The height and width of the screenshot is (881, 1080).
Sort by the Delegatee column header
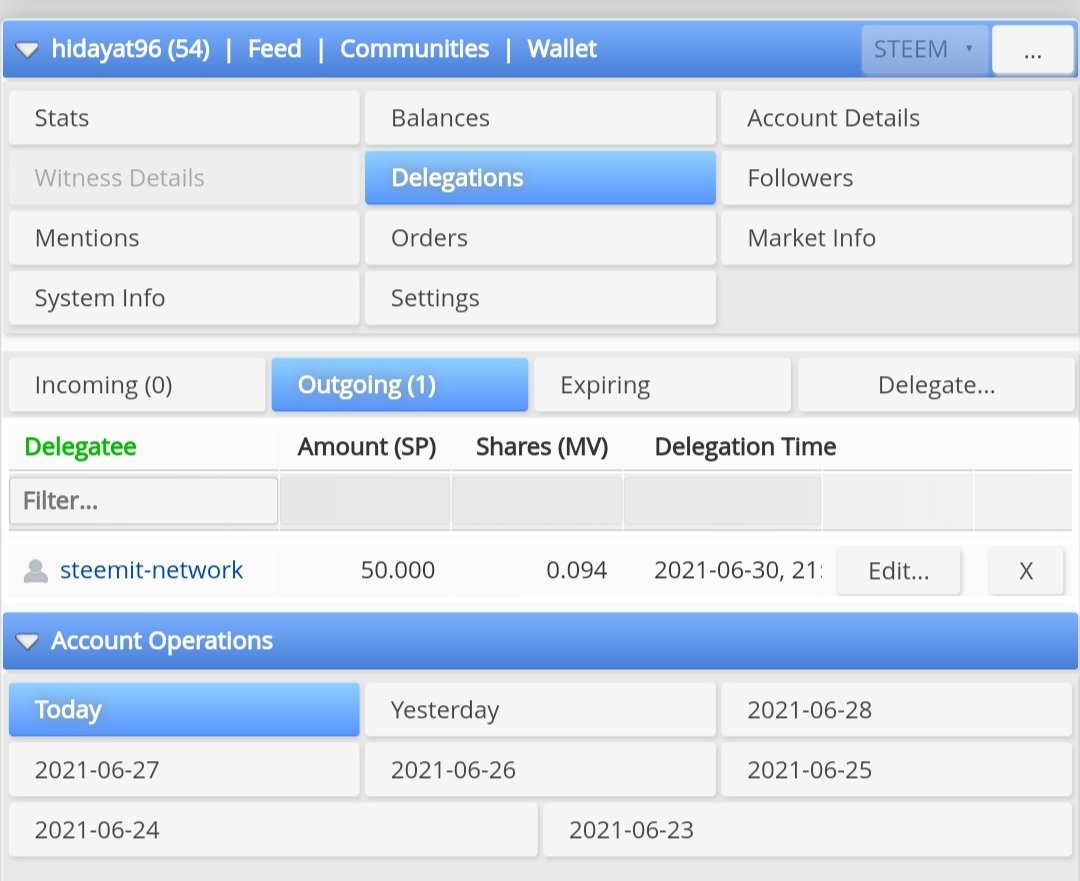click(x=81, y=446)
